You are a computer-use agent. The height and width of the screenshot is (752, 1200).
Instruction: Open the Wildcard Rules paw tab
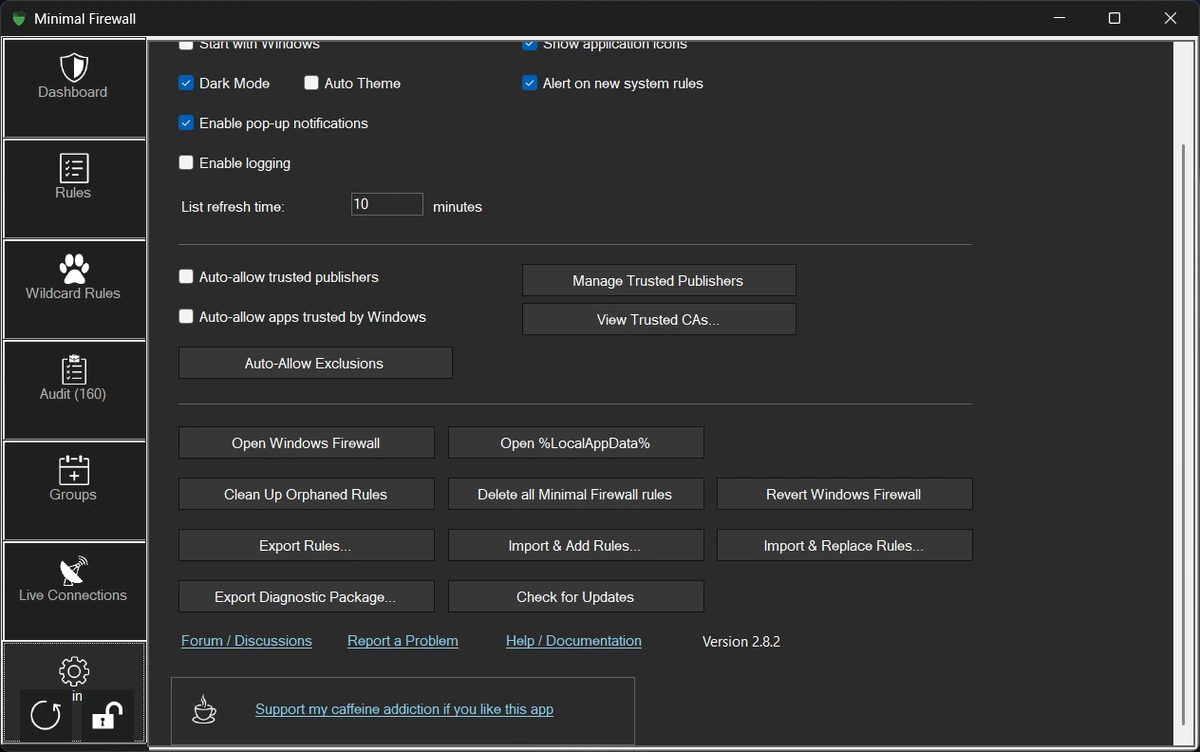pos(74,290)
